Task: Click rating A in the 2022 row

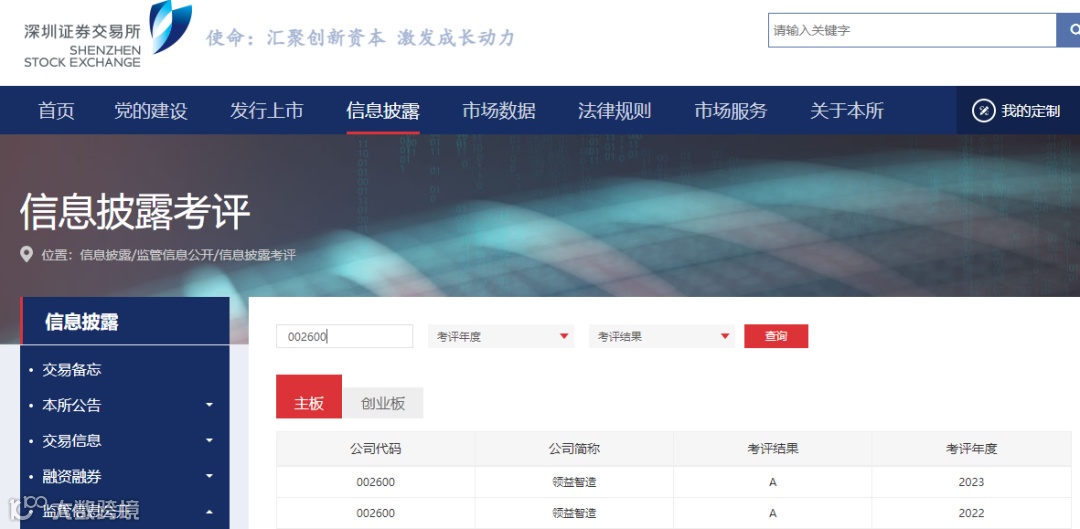Action: click(x=773, y=513)
